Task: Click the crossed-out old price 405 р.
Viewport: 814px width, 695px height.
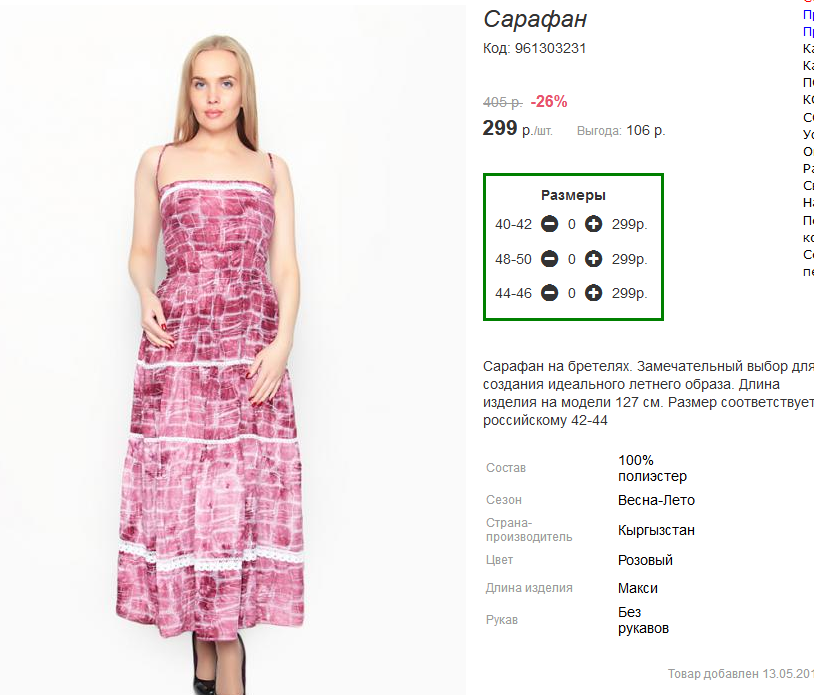Action: point(503,102)
